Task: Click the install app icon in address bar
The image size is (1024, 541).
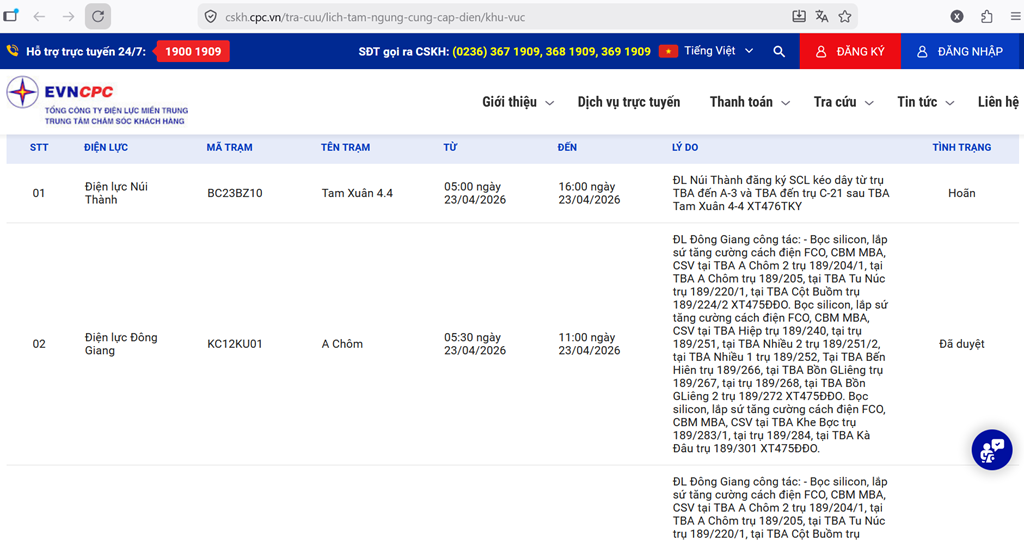Action: (799, 16)
